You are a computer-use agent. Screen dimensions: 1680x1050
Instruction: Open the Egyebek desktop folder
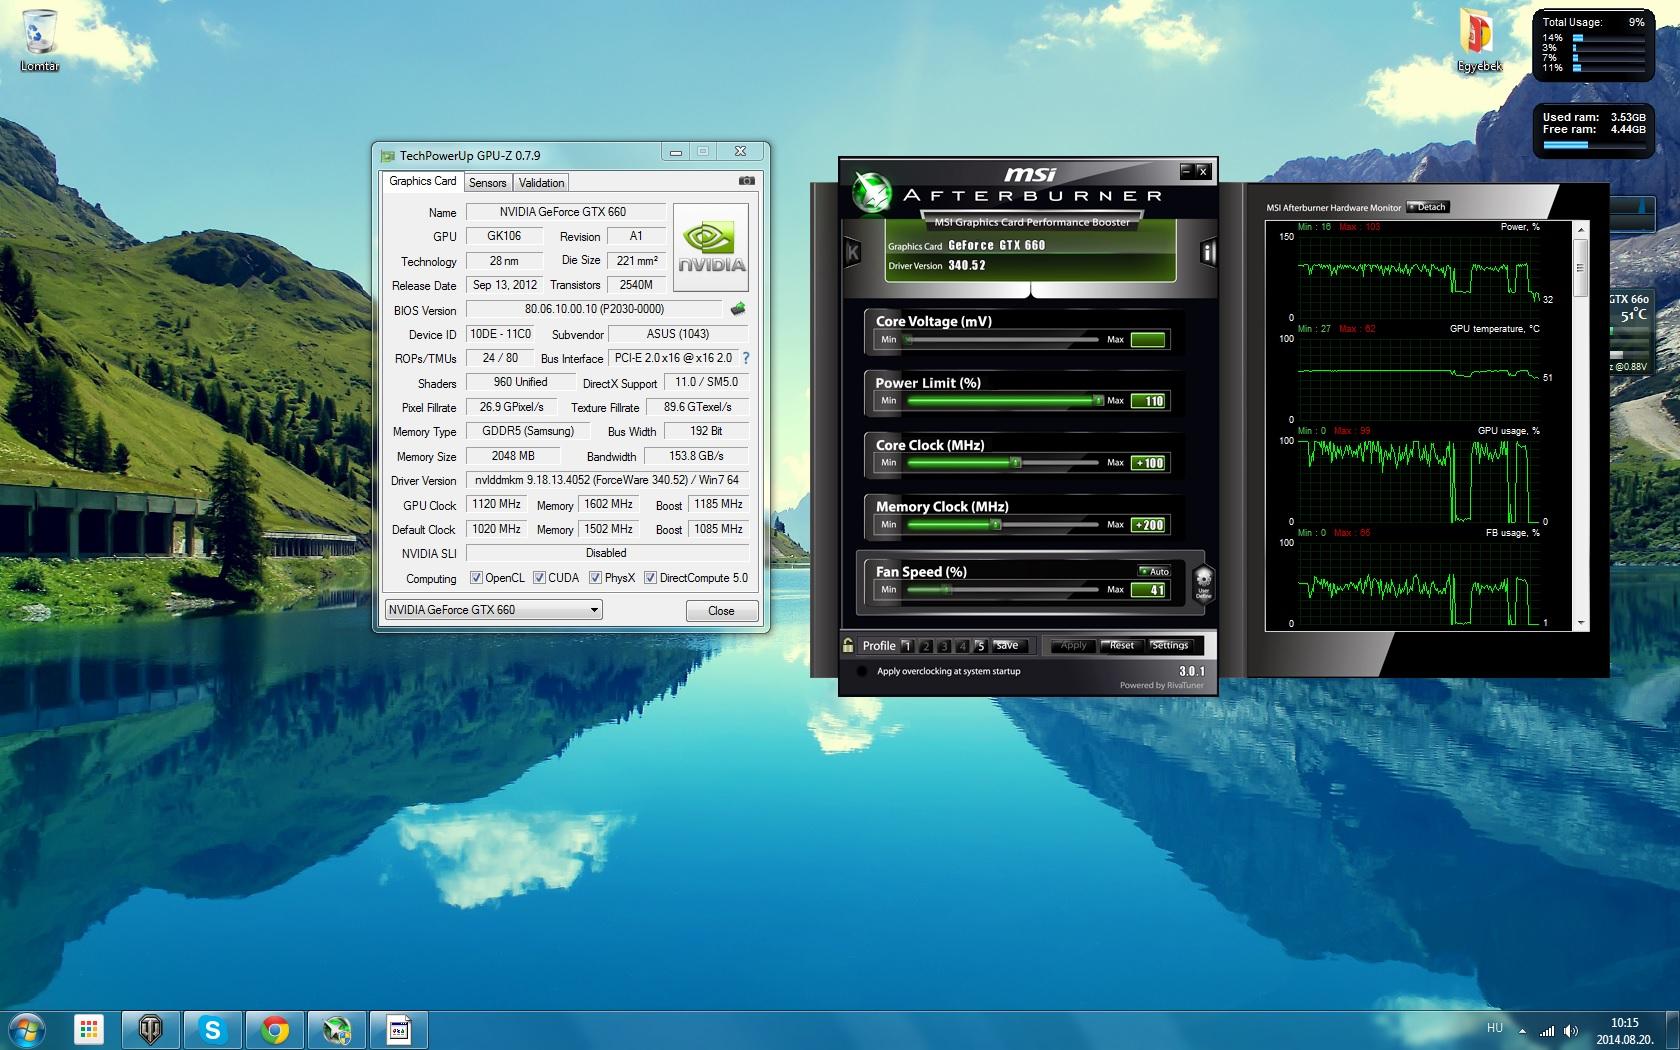click(x=1479, y=41)
